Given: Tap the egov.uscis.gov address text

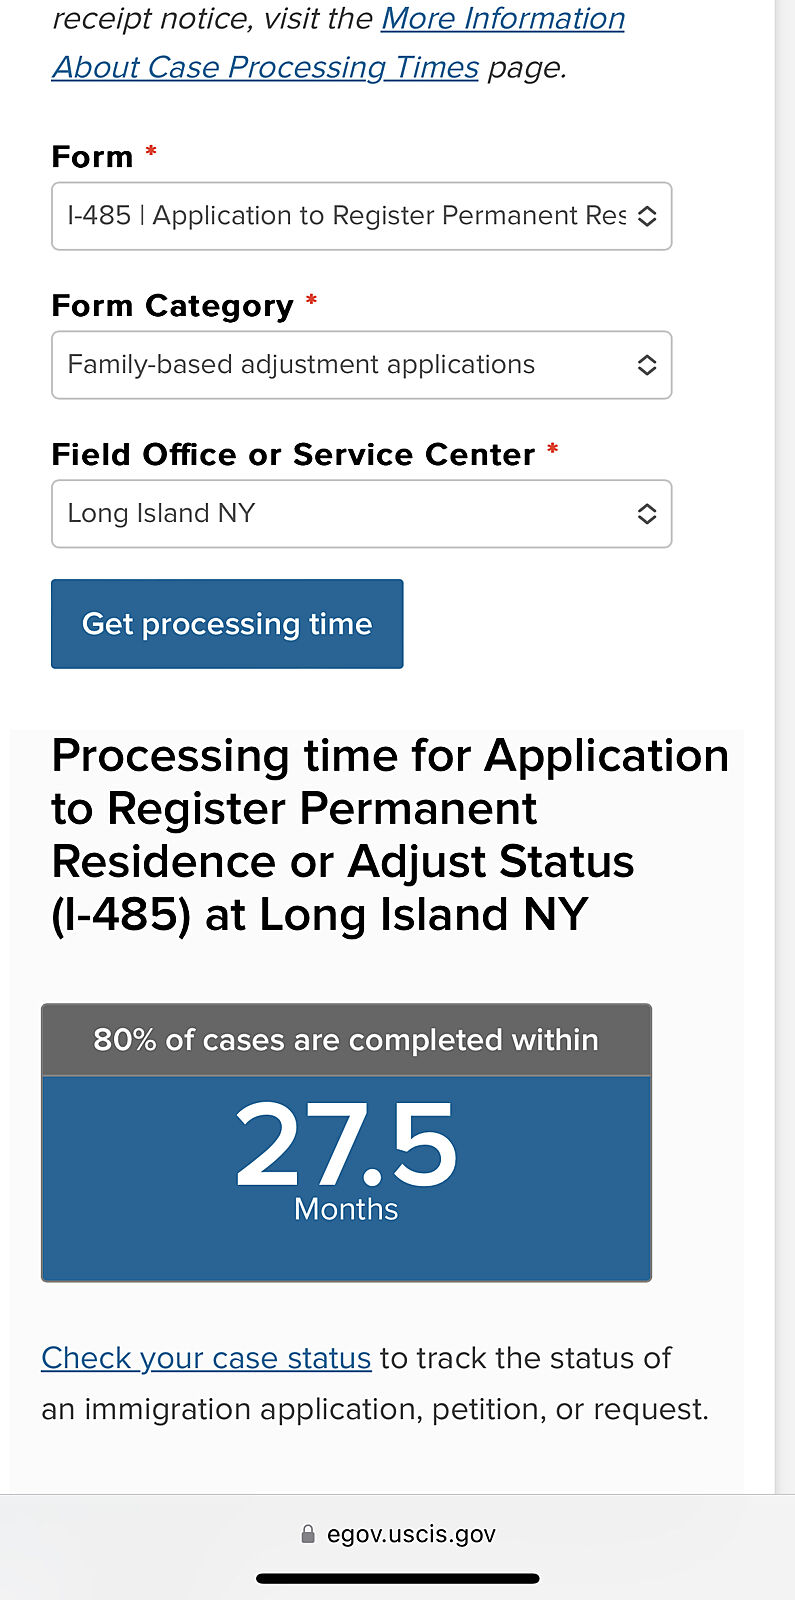Looking at the screenshot, I should [411, 1534].
